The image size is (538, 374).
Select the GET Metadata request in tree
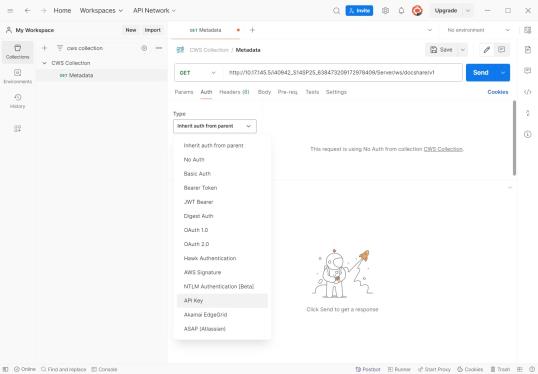(102, 75)
